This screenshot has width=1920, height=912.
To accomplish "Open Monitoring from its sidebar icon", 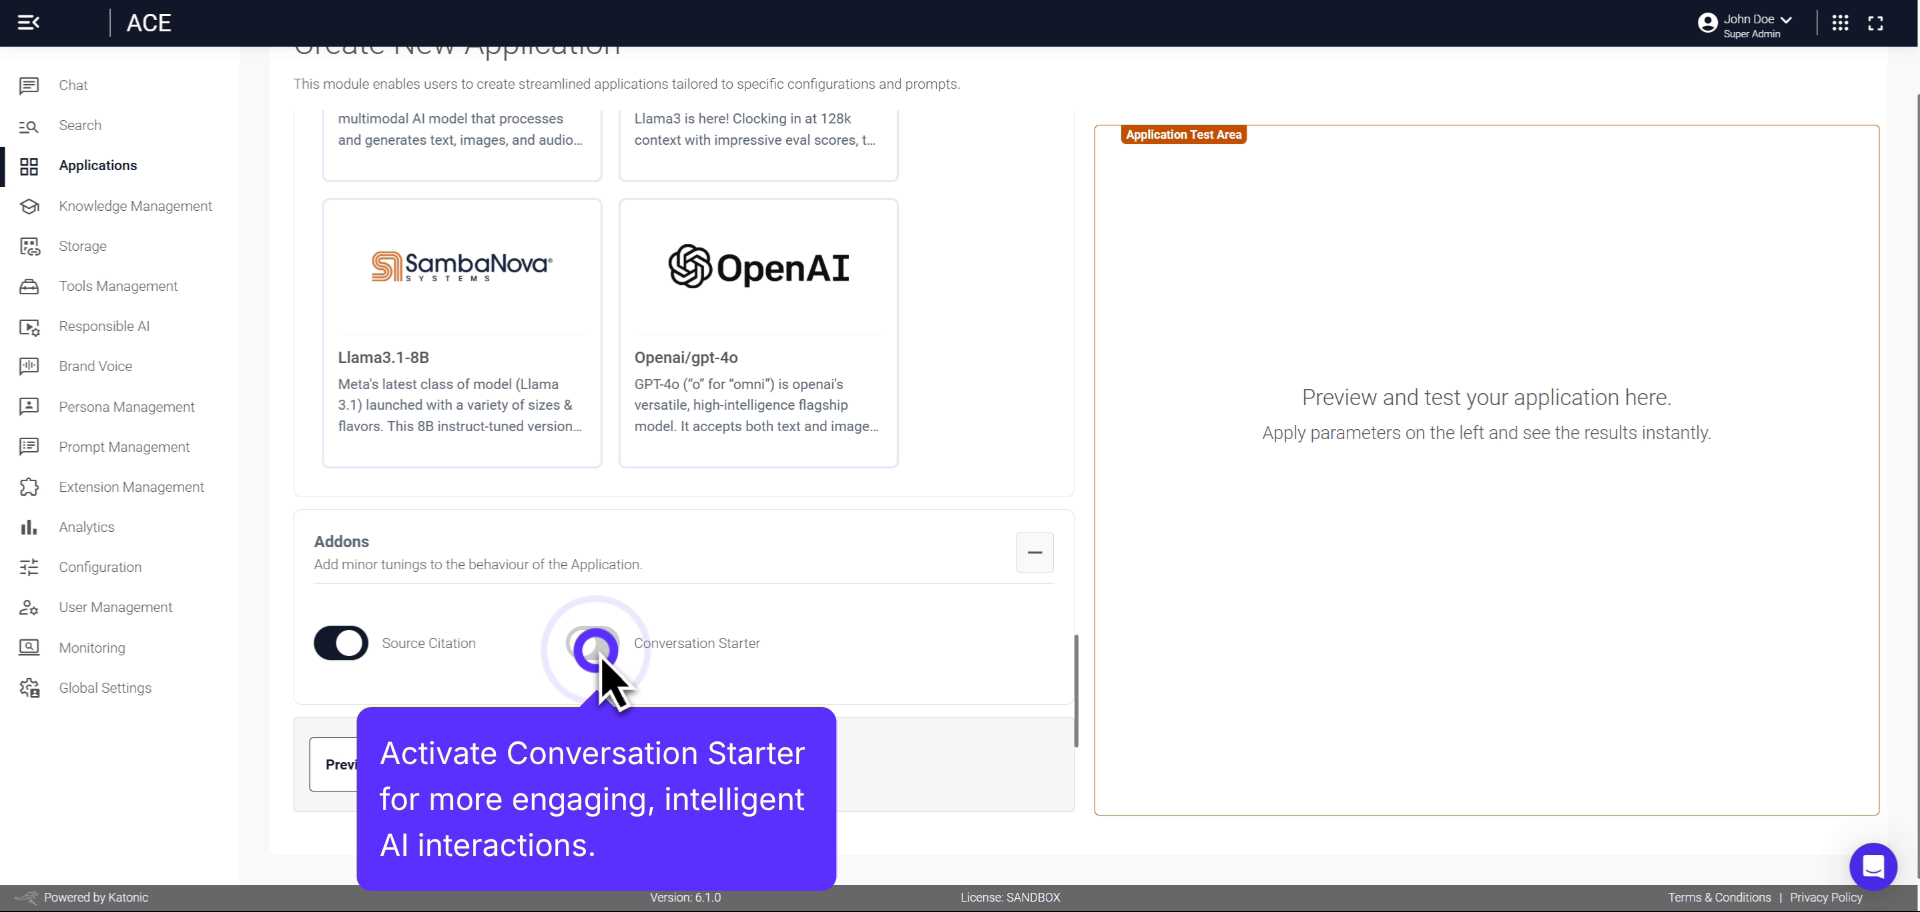I will coord(29,647).
